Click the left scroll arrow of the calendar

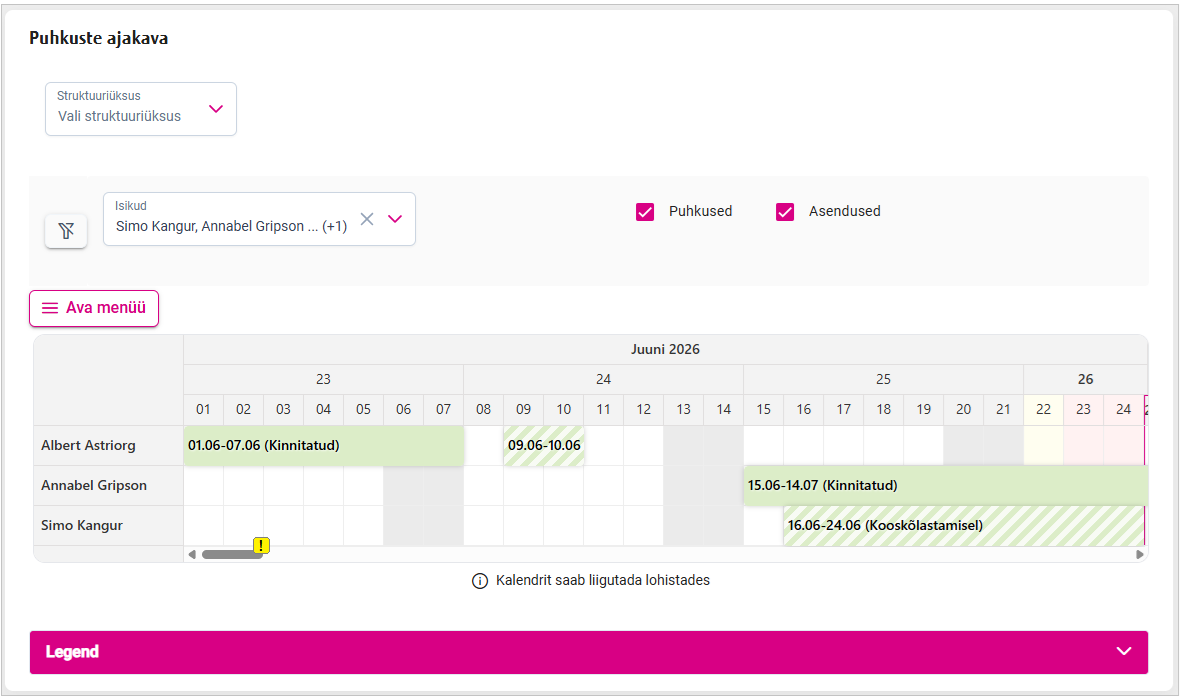point(192,554)
